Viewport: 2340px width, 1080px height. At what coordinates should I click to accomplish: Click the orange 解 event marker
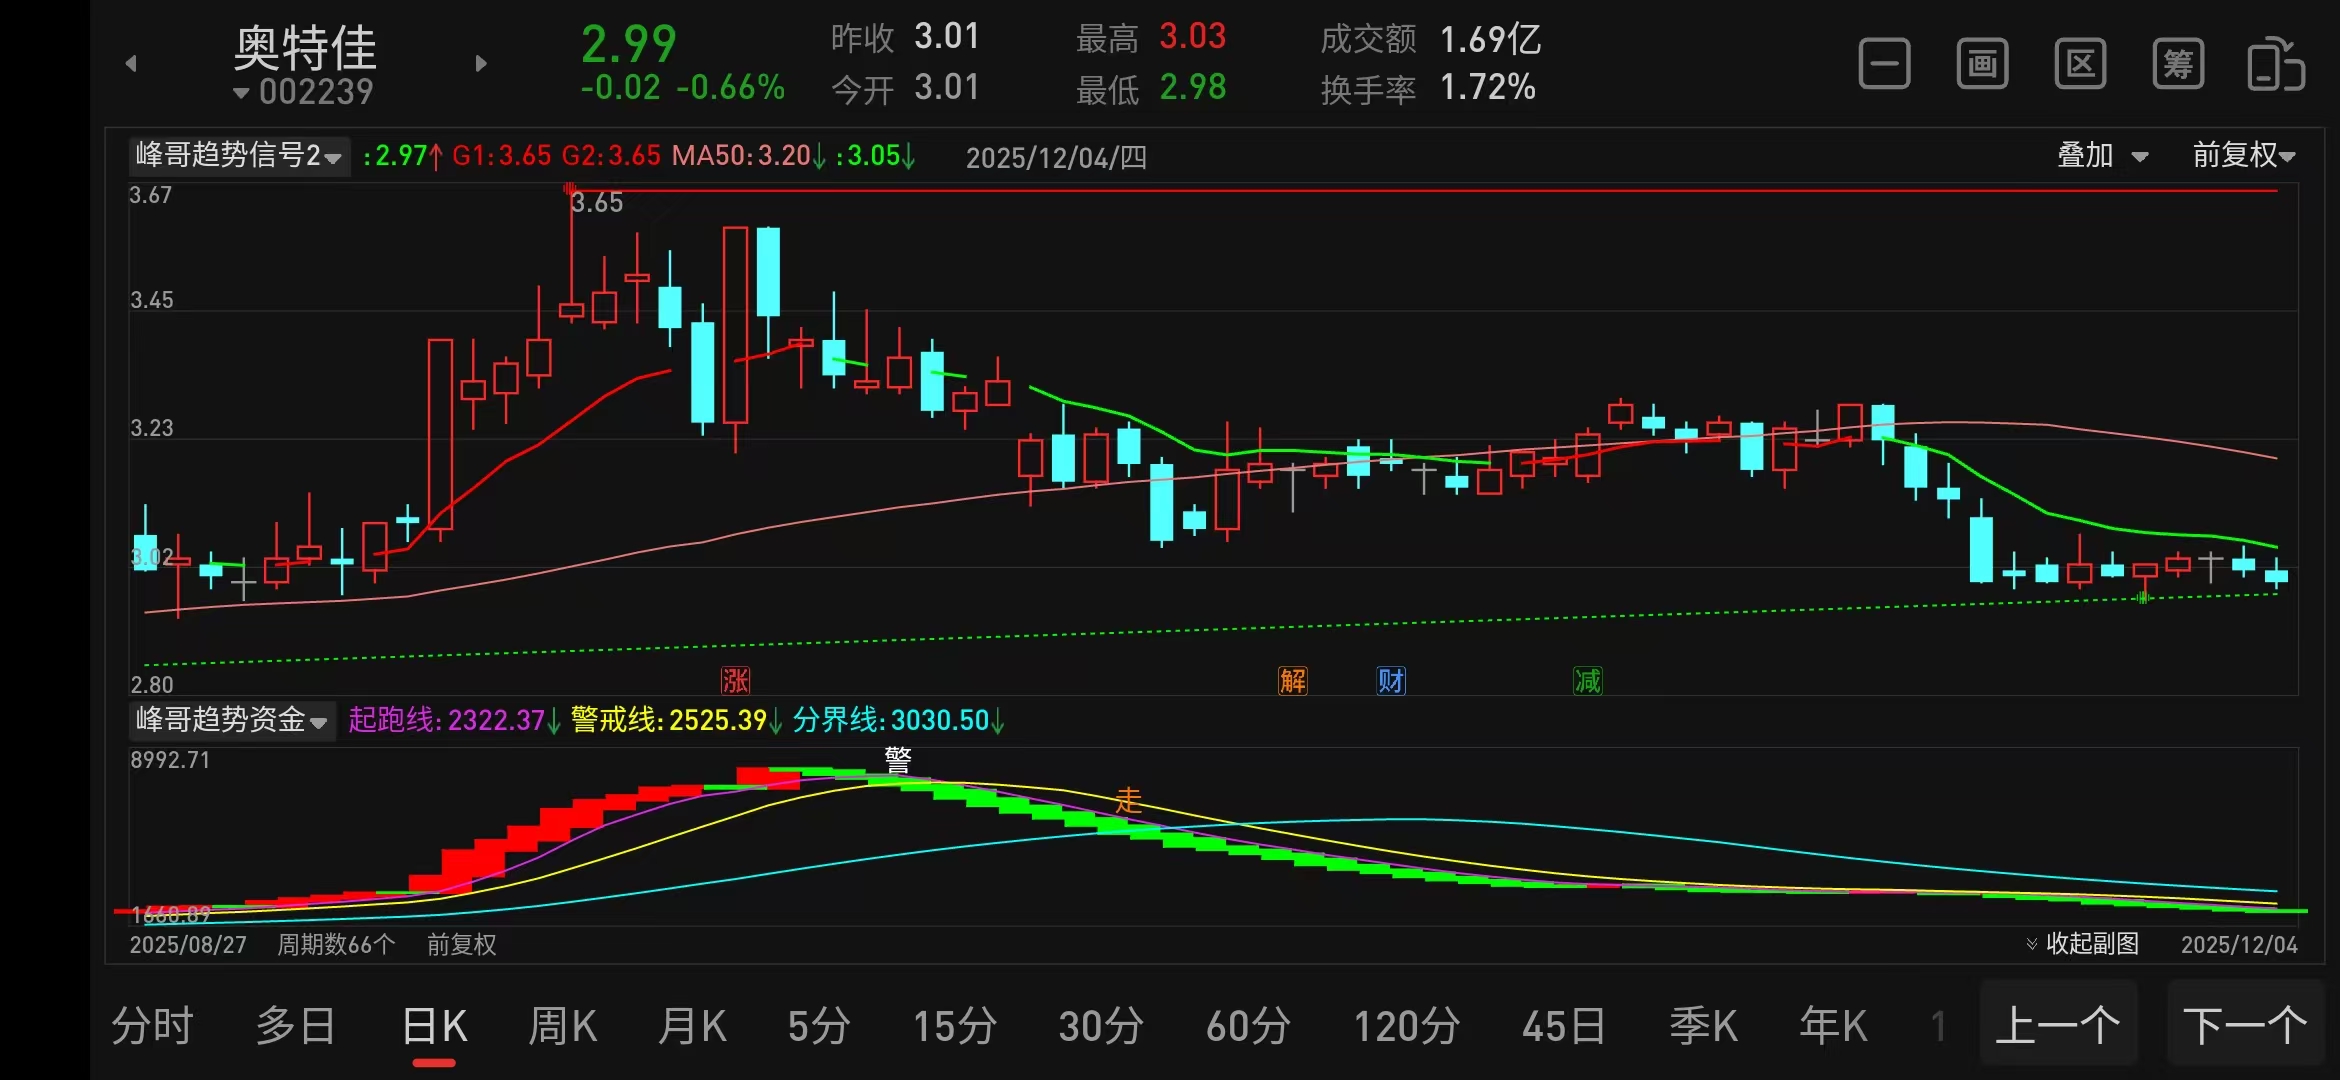pos(1292,681)
